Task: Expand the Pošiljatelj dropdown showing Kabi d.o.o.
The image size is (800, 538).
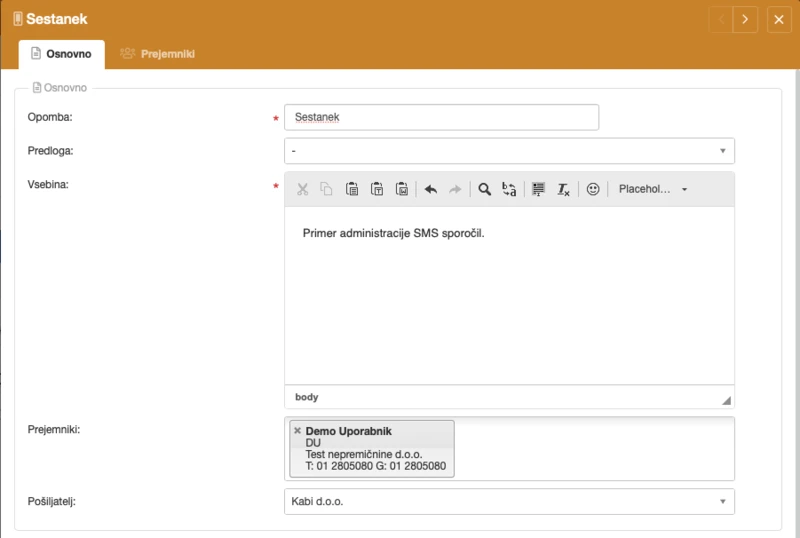Action: pos(509,501)
